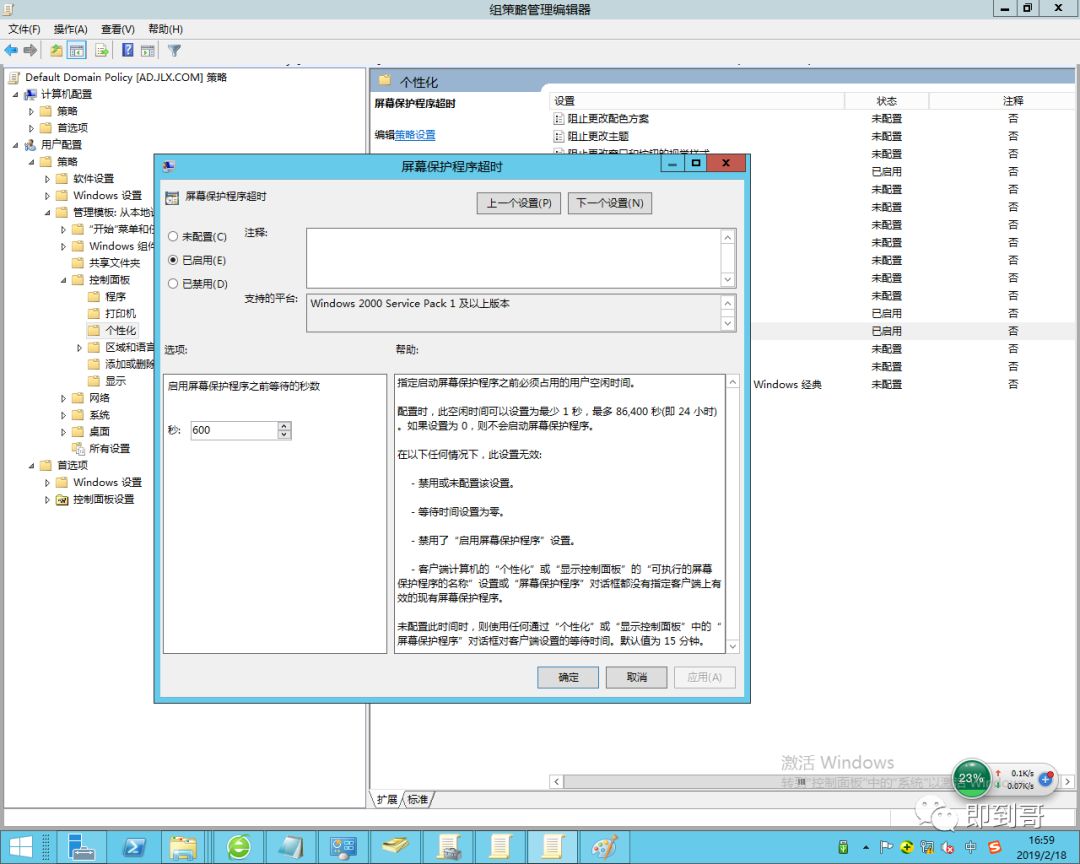Click the 注释 box scroll down arrow
The width and height of the screenshot is (1080, 864).
727,280
